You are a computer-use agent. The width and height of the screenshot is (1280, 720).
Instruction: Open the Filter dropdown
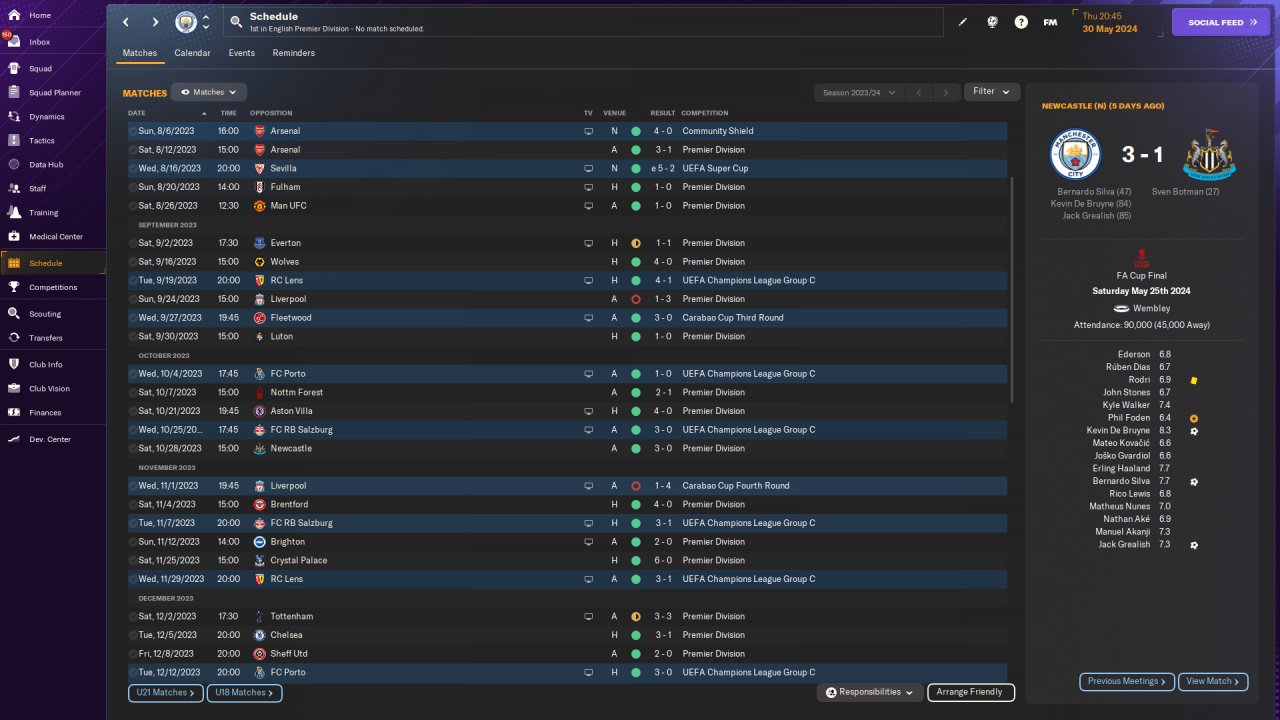[991, 92]
